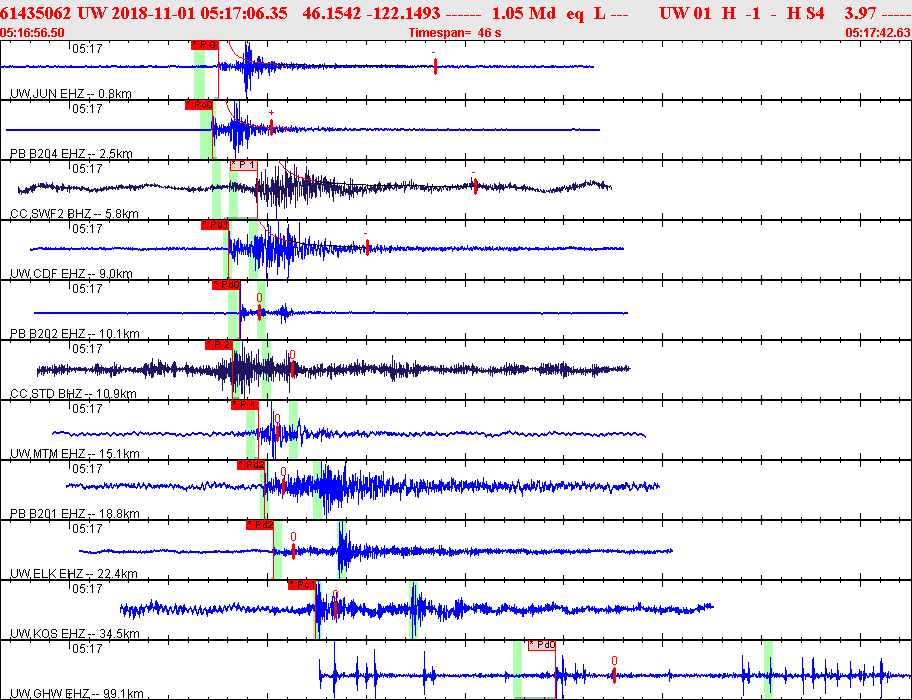This screenshot has height=700, width=912.
Task: Click the event ID '61435062' in header
Action: [35, 13]
